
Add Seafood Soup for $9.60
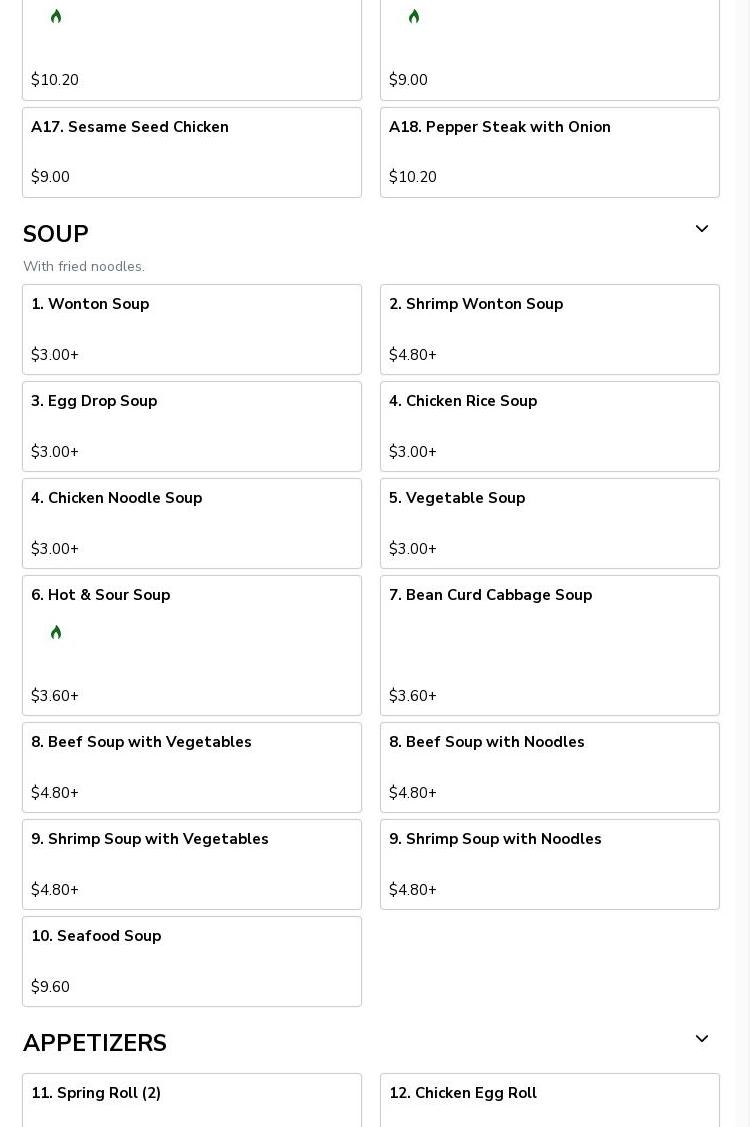[192, 962]
